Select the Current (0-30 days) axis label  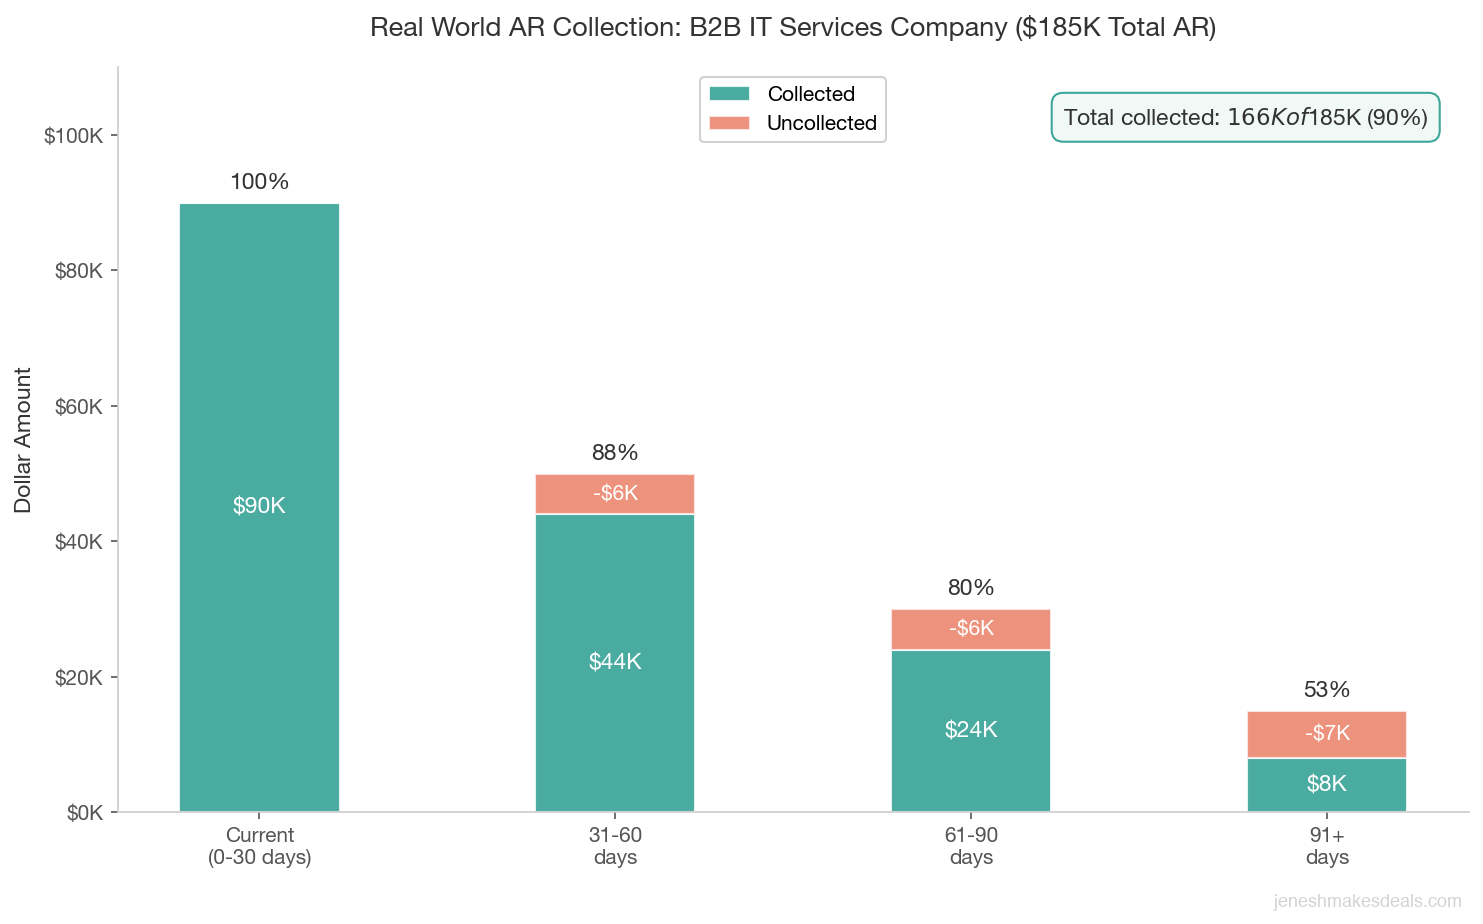[x=259, y=846]
